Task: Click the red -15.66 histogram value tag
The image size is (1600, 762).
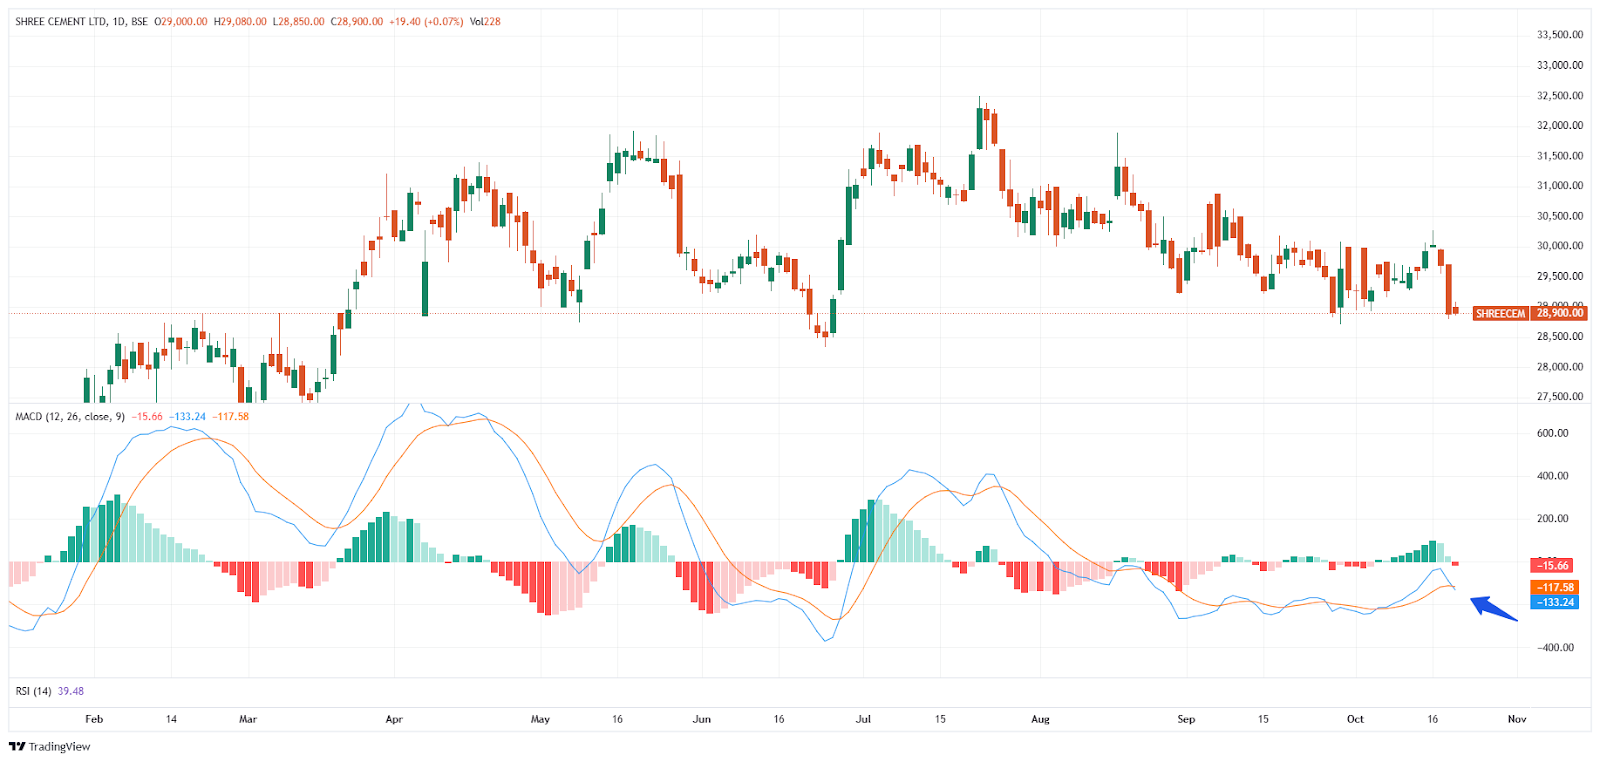Action: pyautogui.click(x=1553, y=566)
